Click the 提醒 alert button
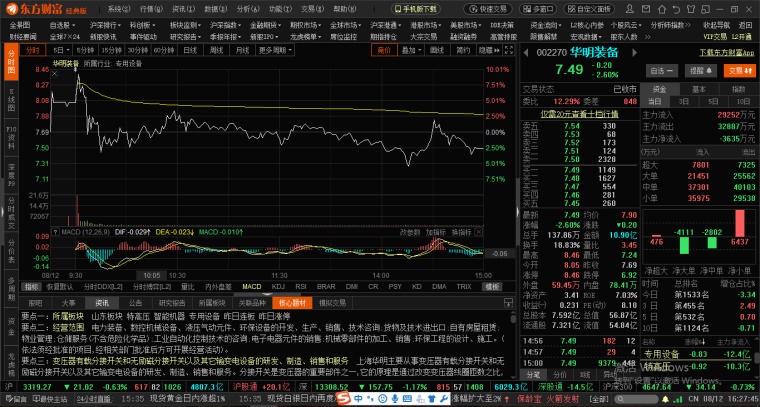This screenshot has height=407, width=760. [x=700, y=71]
